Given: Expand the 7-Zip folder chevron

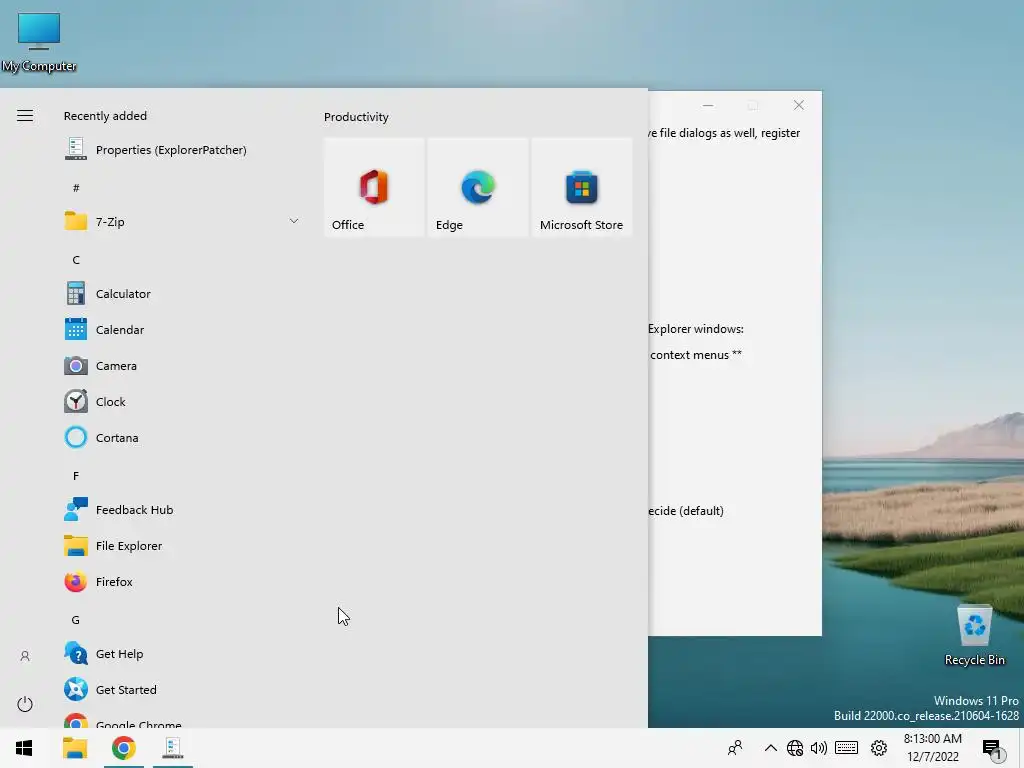Looking at the screenshot, I should pyautogui.click(x=294, y=221).
